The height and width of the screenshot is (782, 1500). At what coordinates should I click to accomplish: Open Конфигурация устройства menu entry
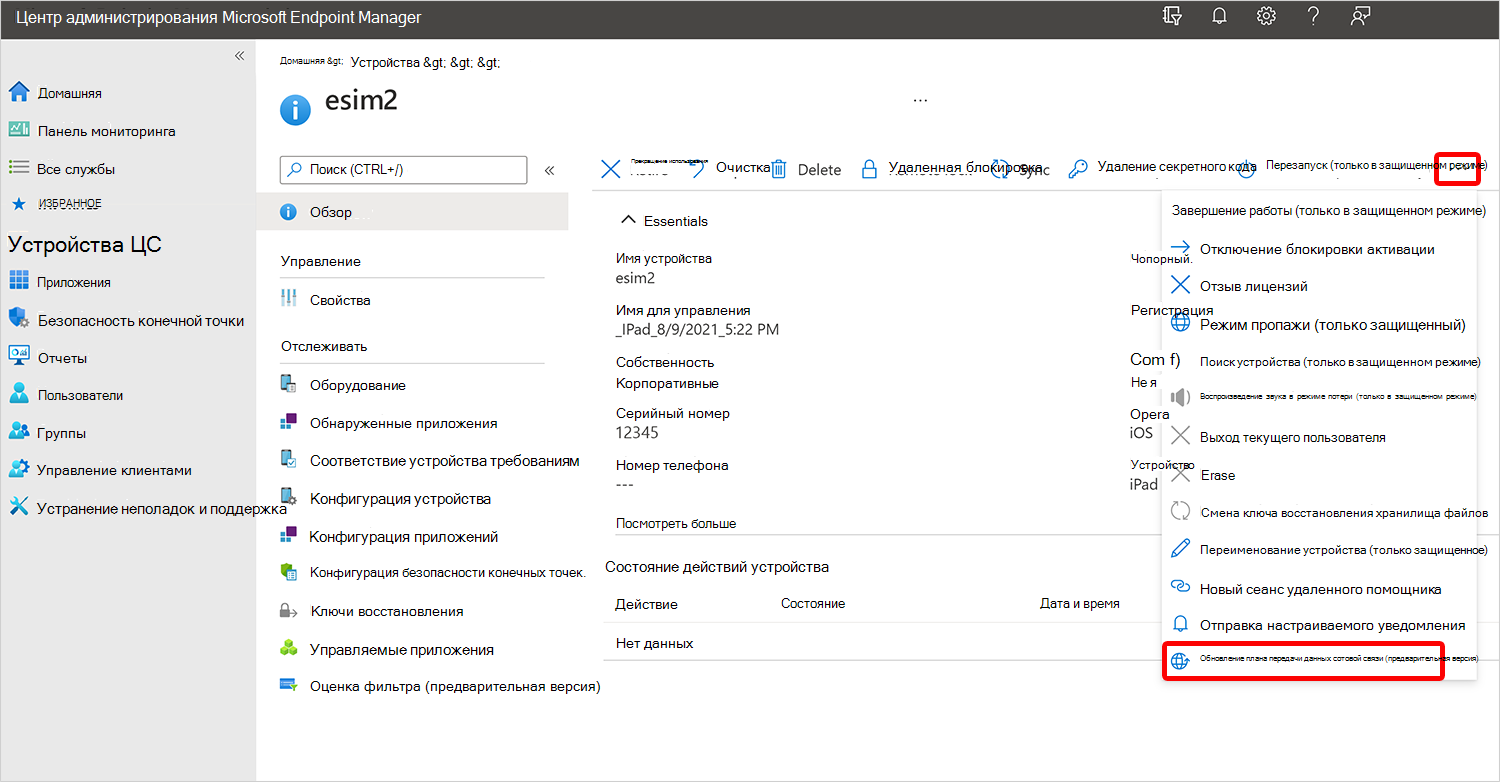tap(400, 498)
